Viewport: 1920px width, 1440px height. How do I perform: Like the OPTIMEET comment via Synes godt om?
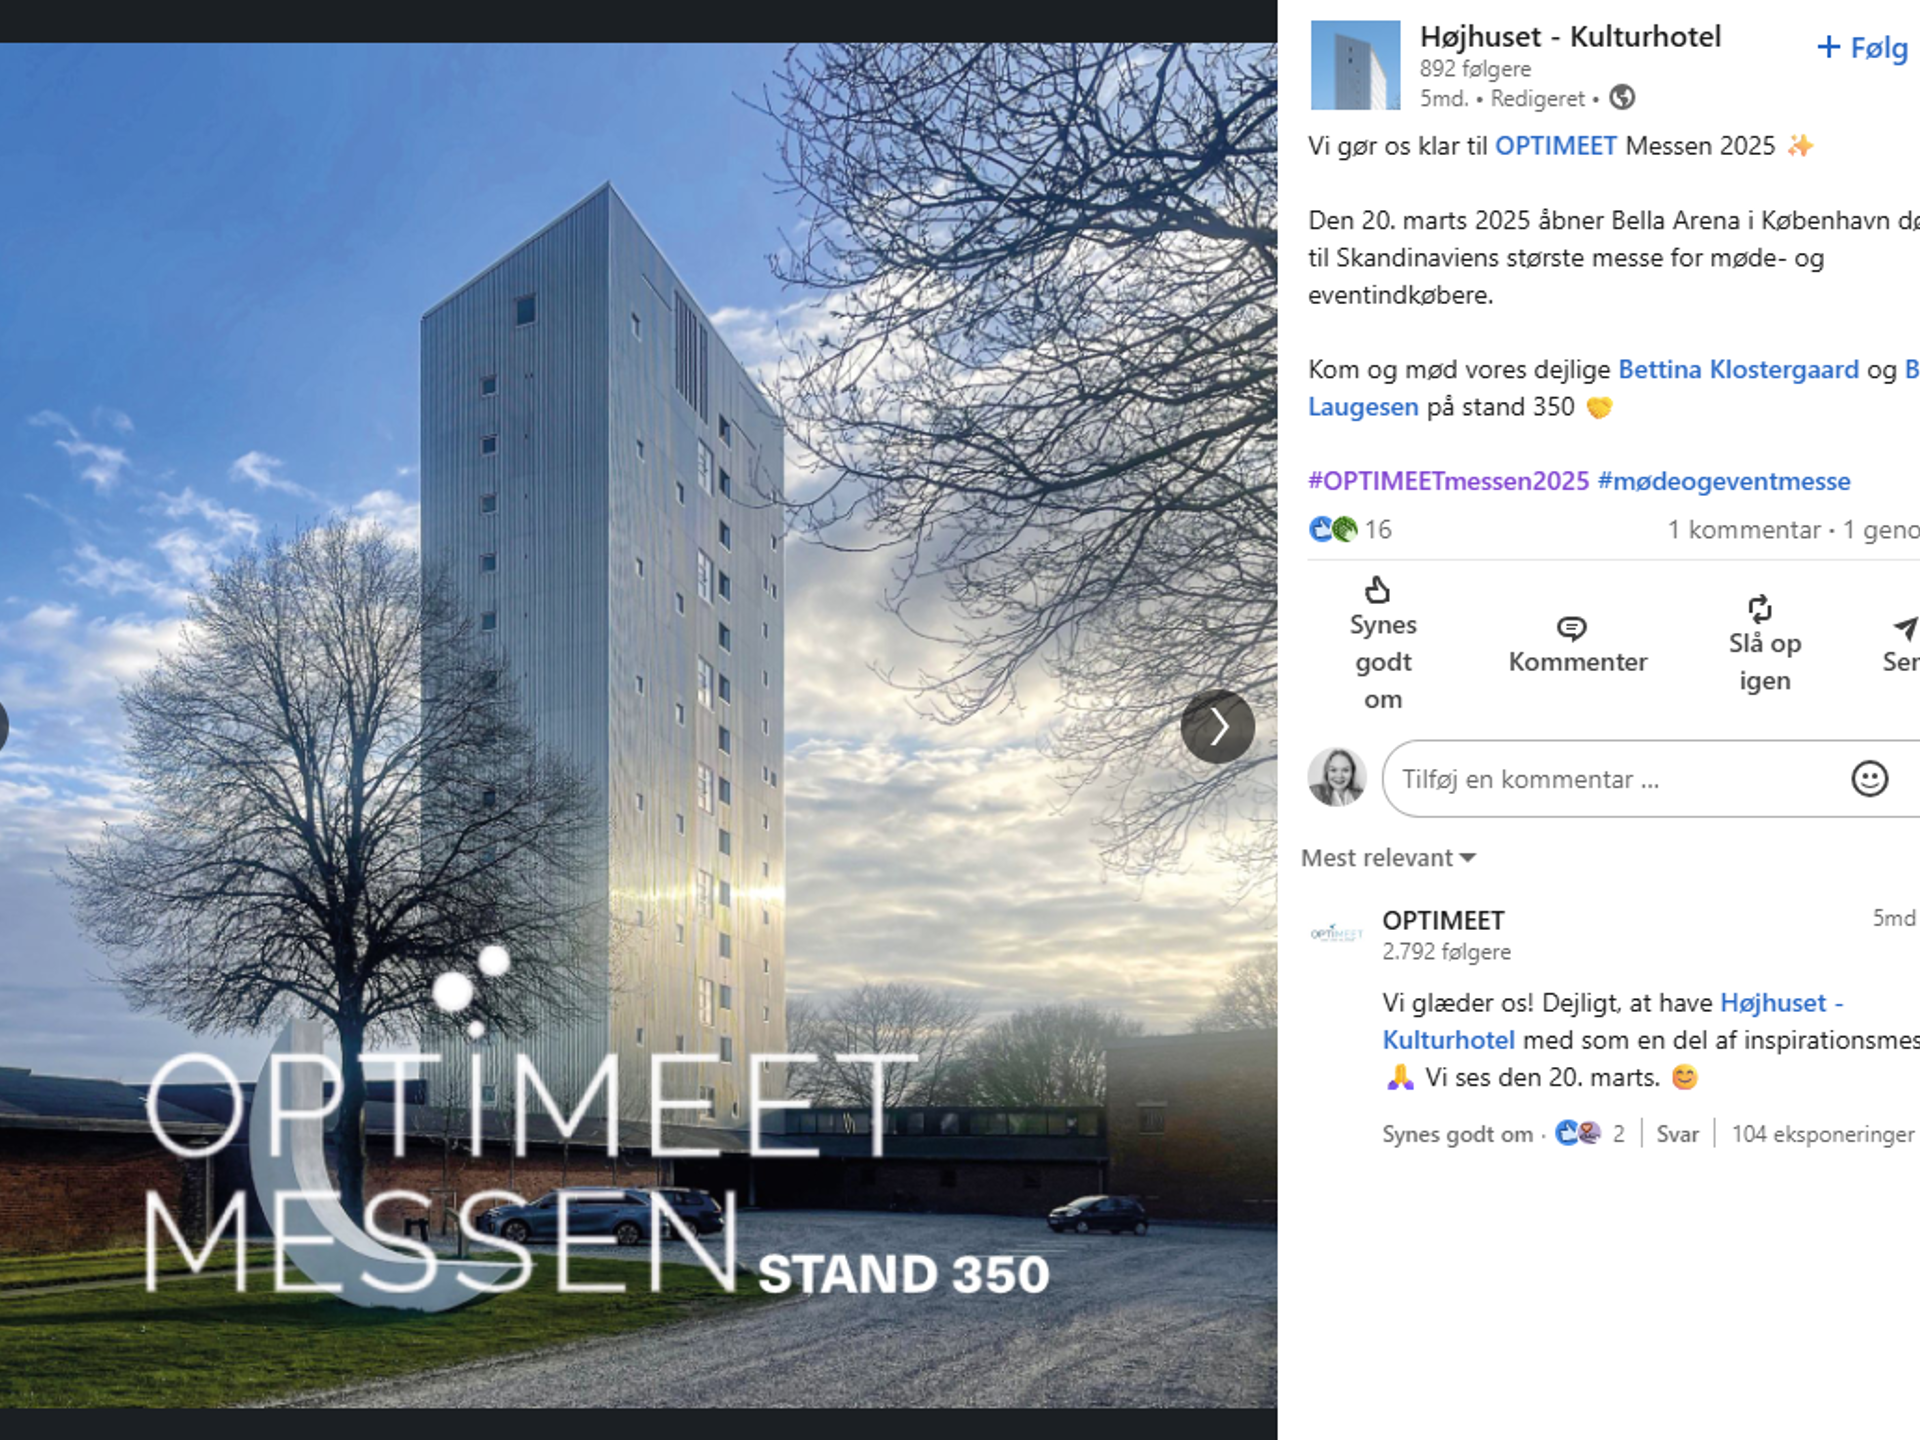click(1457, 1134)
